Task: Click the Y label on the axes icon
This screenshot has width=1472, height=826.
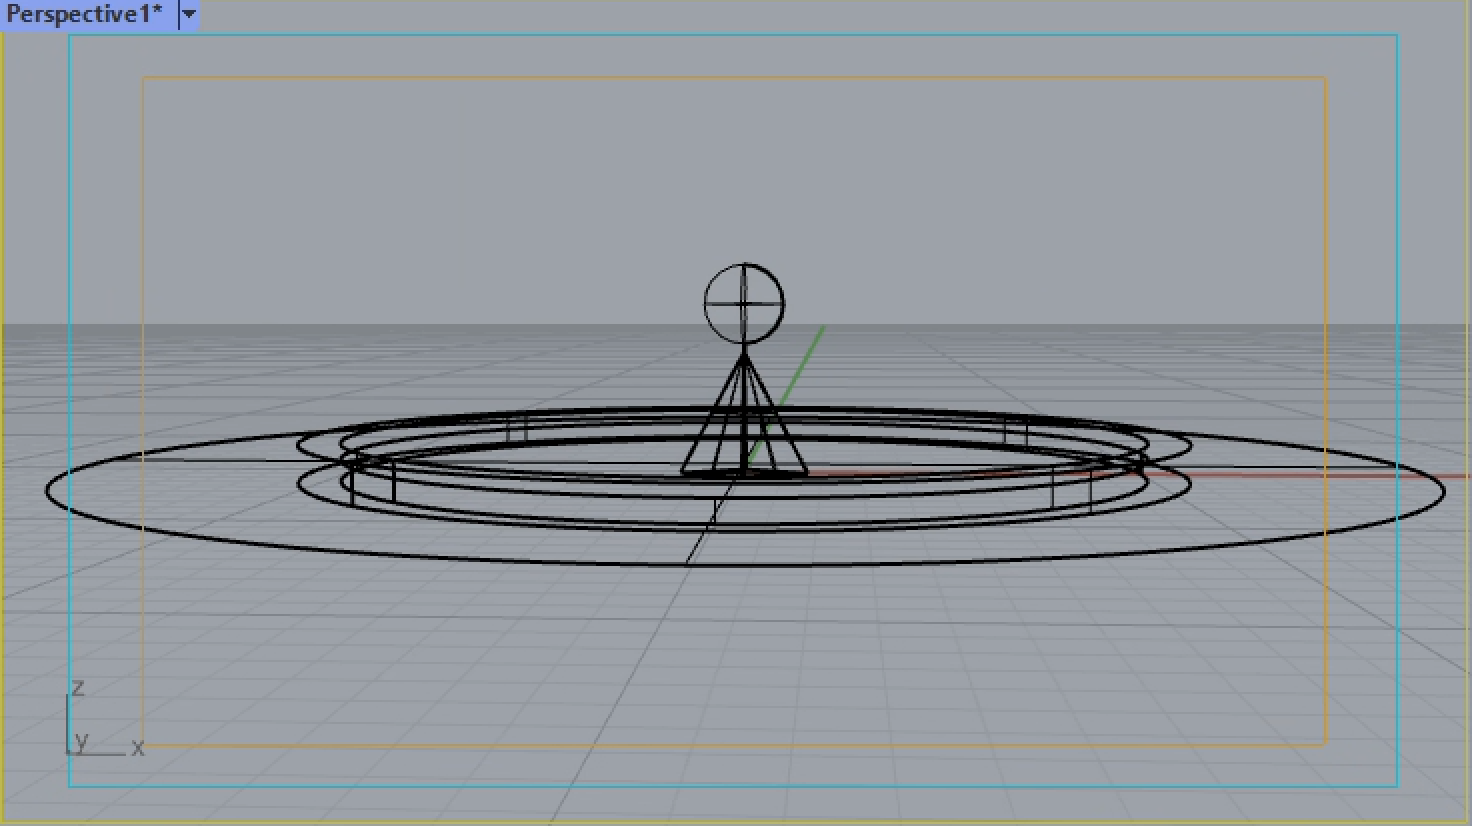Action: click(82, 741)
